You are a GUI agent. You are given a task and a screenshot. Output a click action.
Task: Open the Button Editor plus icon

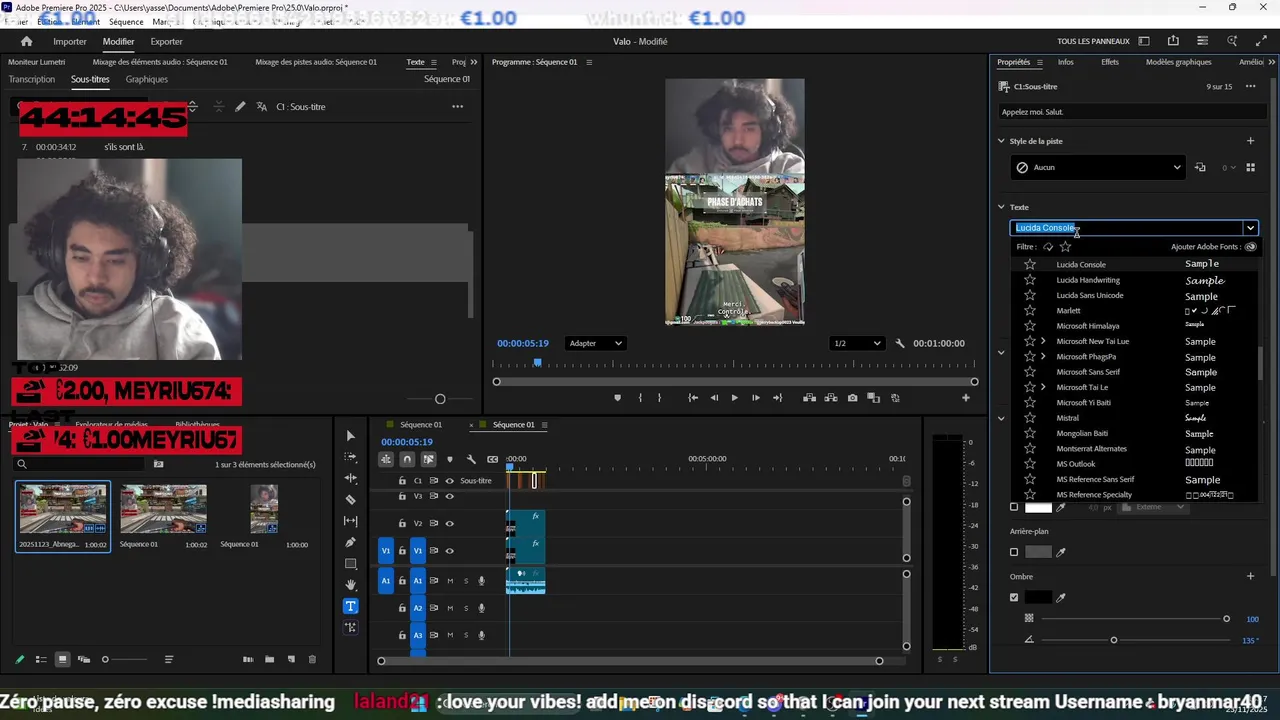tap(965, 398)
